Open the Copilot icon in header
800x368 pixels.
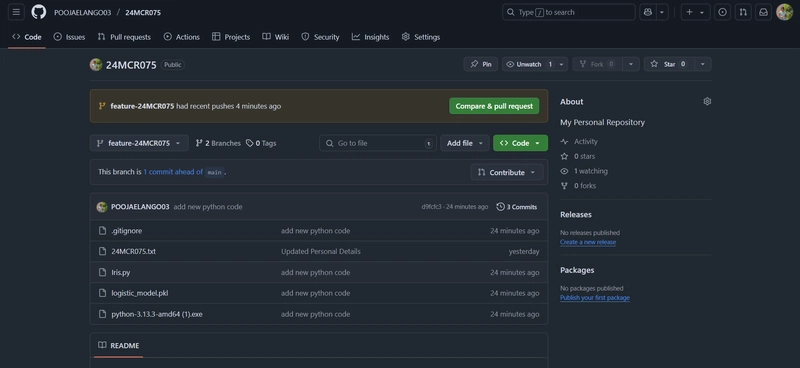tap(648, 12)
